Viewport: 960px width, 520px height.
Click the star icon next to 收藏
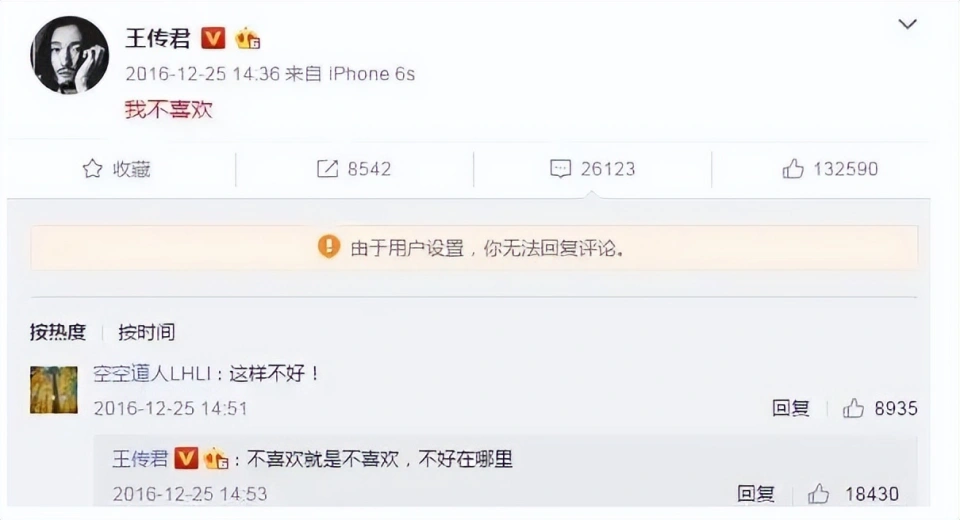click(x=92, y=168)
